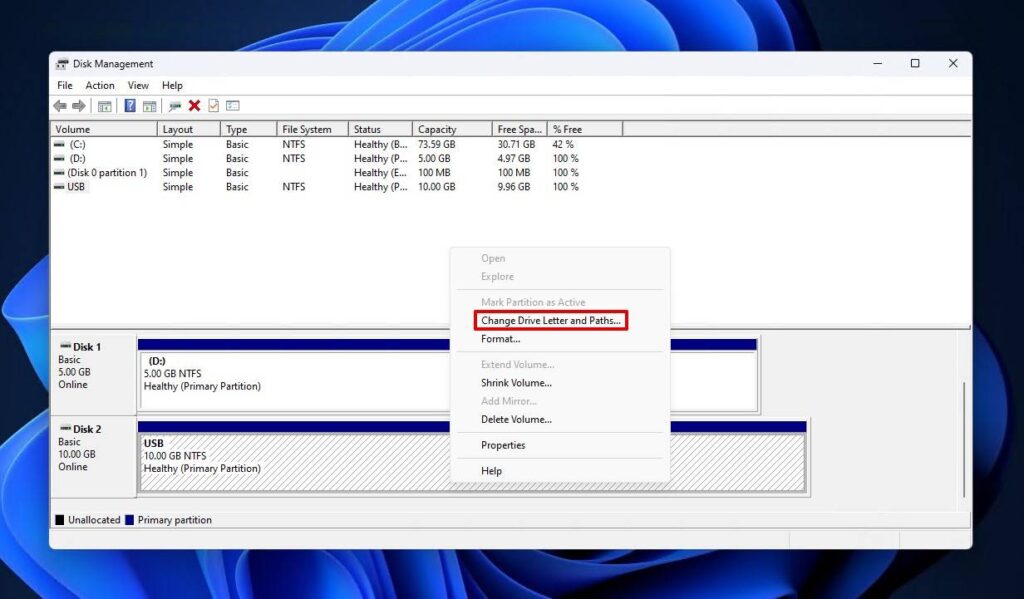The width and height of the screenshot is (1024, 599).
Task: Click the red X delete volume icon
Action: 193,105
